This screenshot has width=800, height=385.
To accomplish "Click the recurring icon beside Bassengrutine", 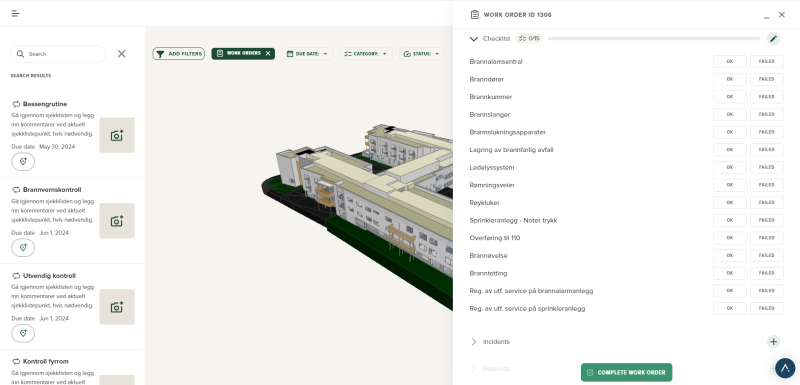I will 16,104.
